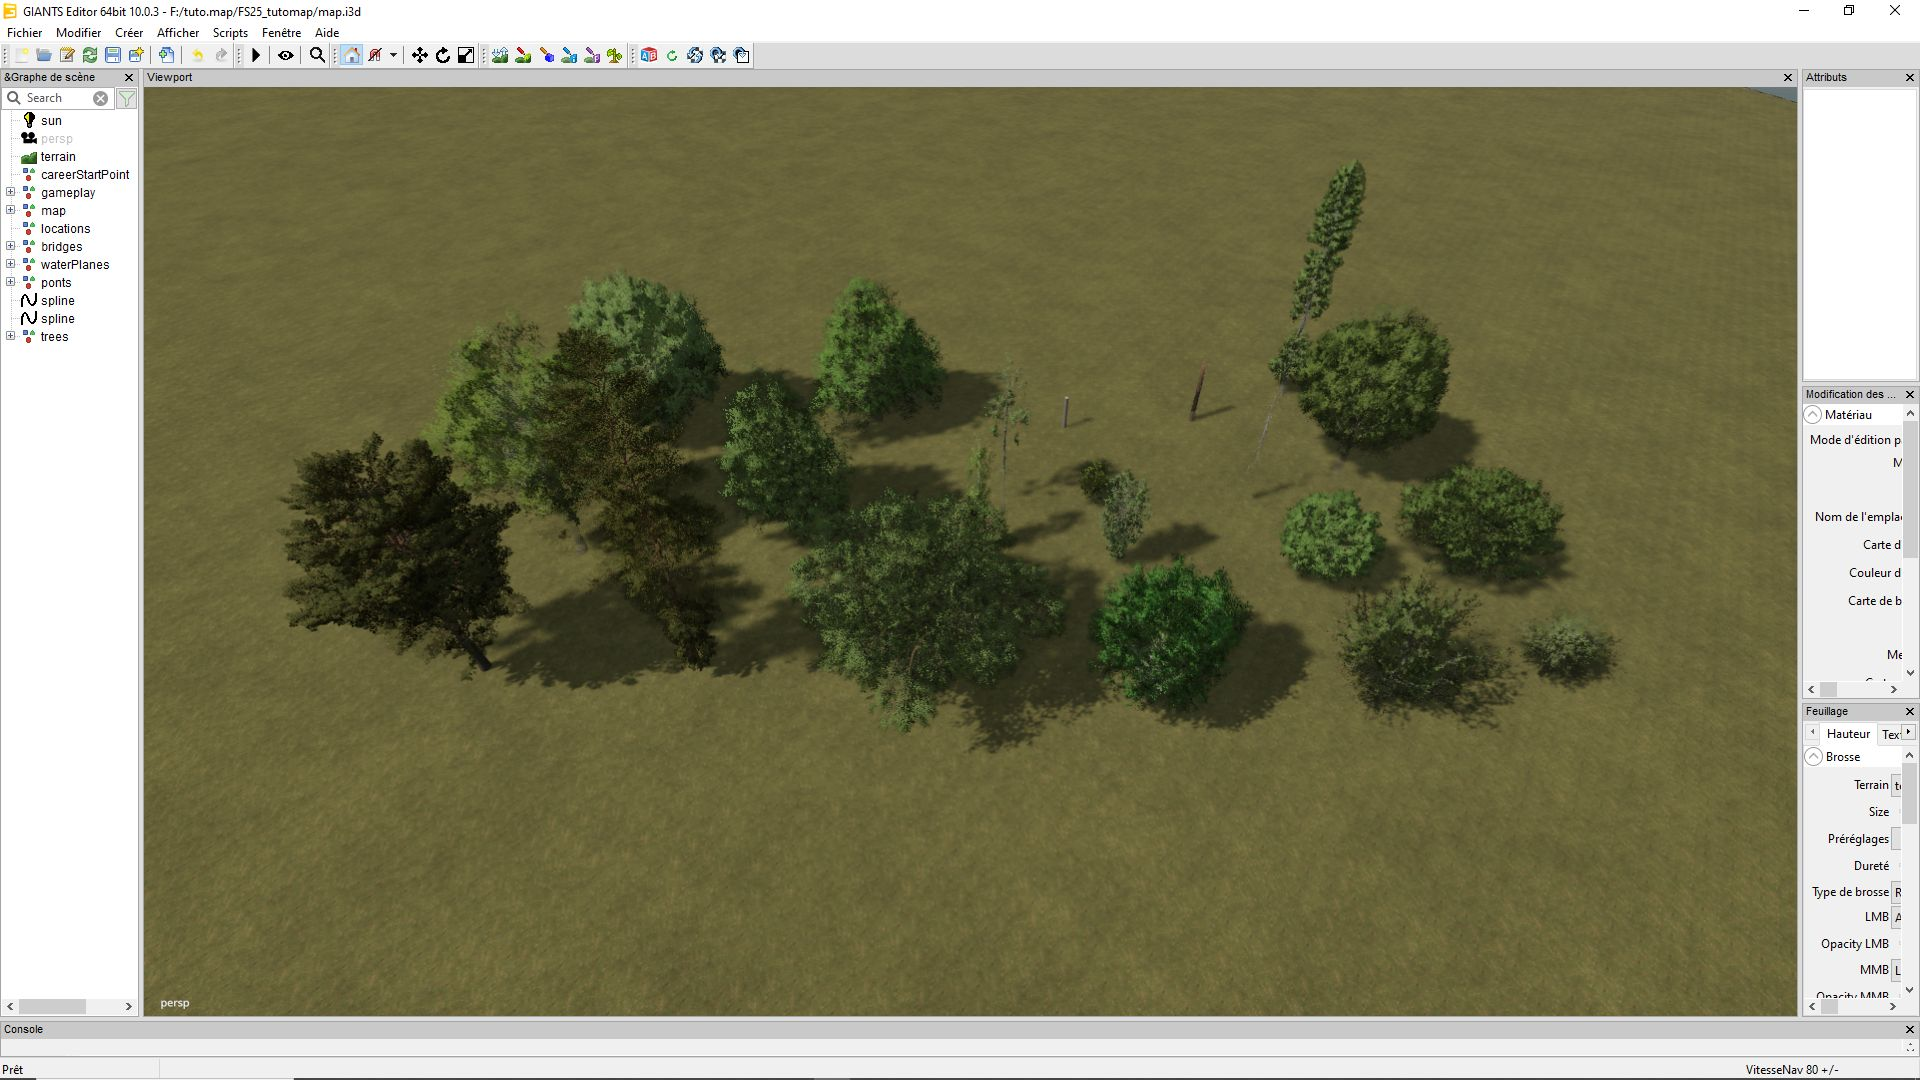Click the magnifier search icon in toolbar
The height and width of the screenshot is (1080, 1920).
click(317, 55)
